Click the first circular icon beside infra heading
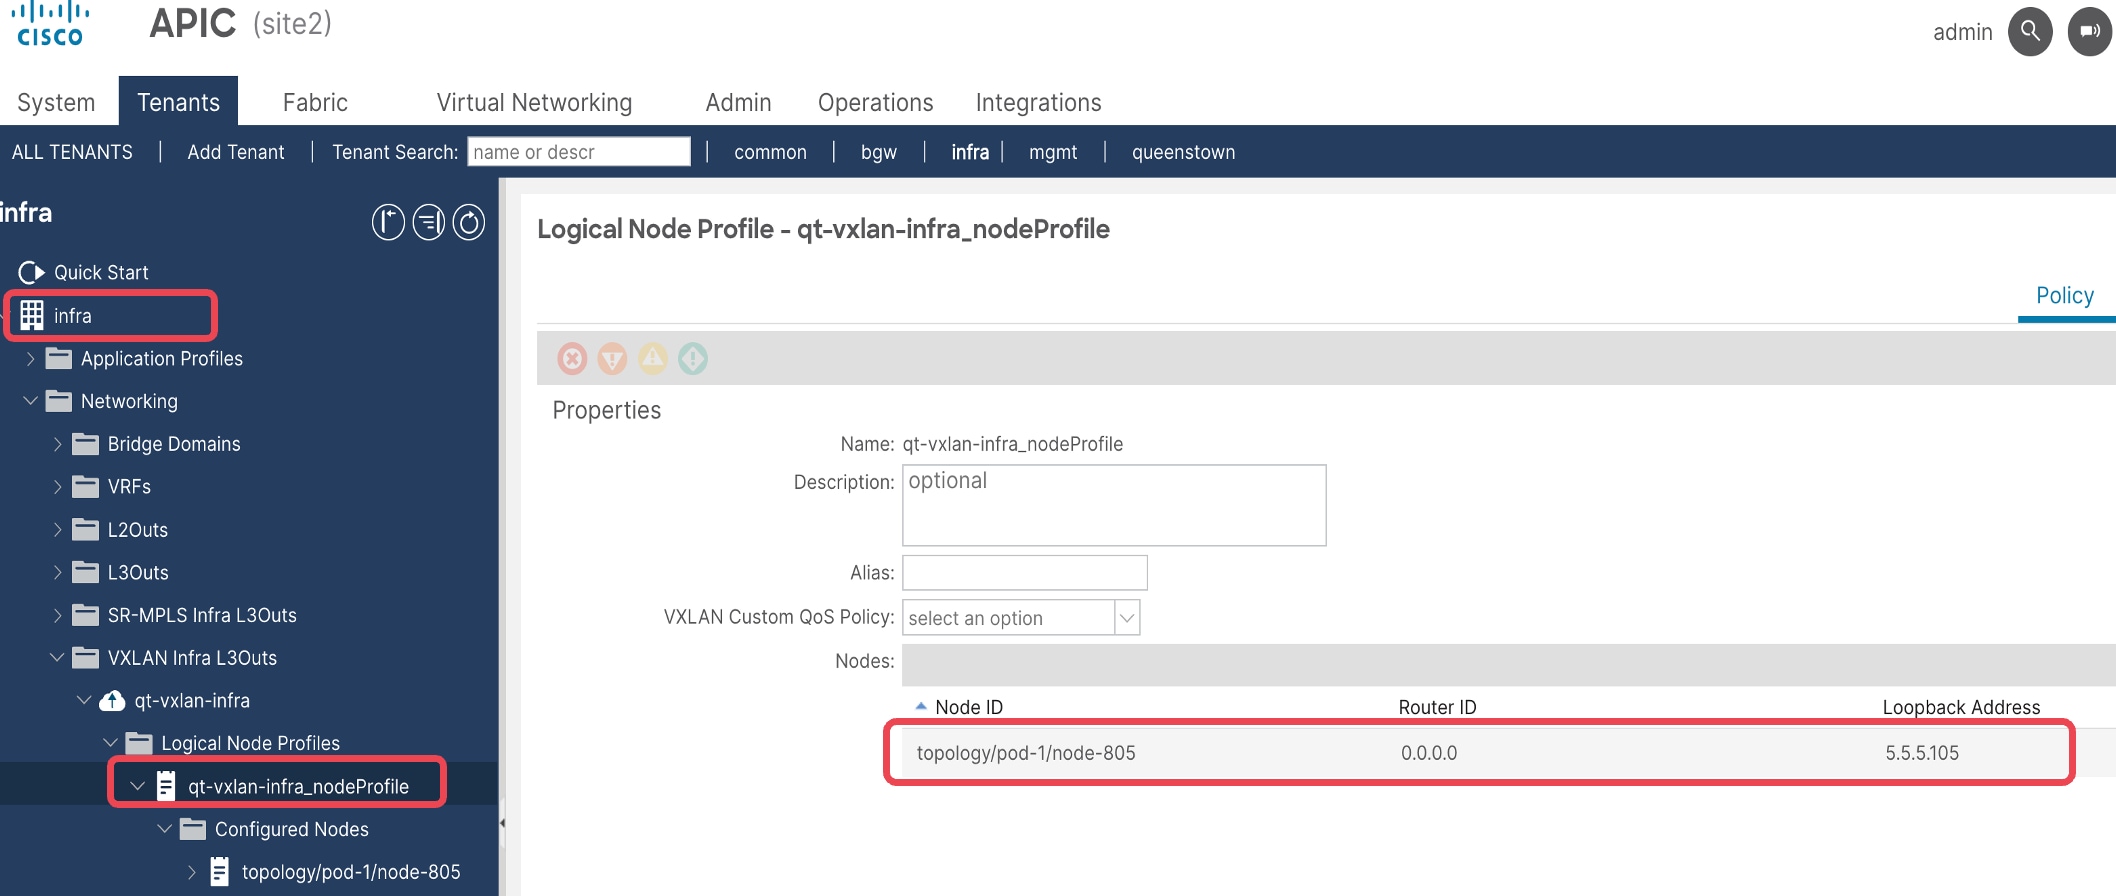 coord(388,222)
